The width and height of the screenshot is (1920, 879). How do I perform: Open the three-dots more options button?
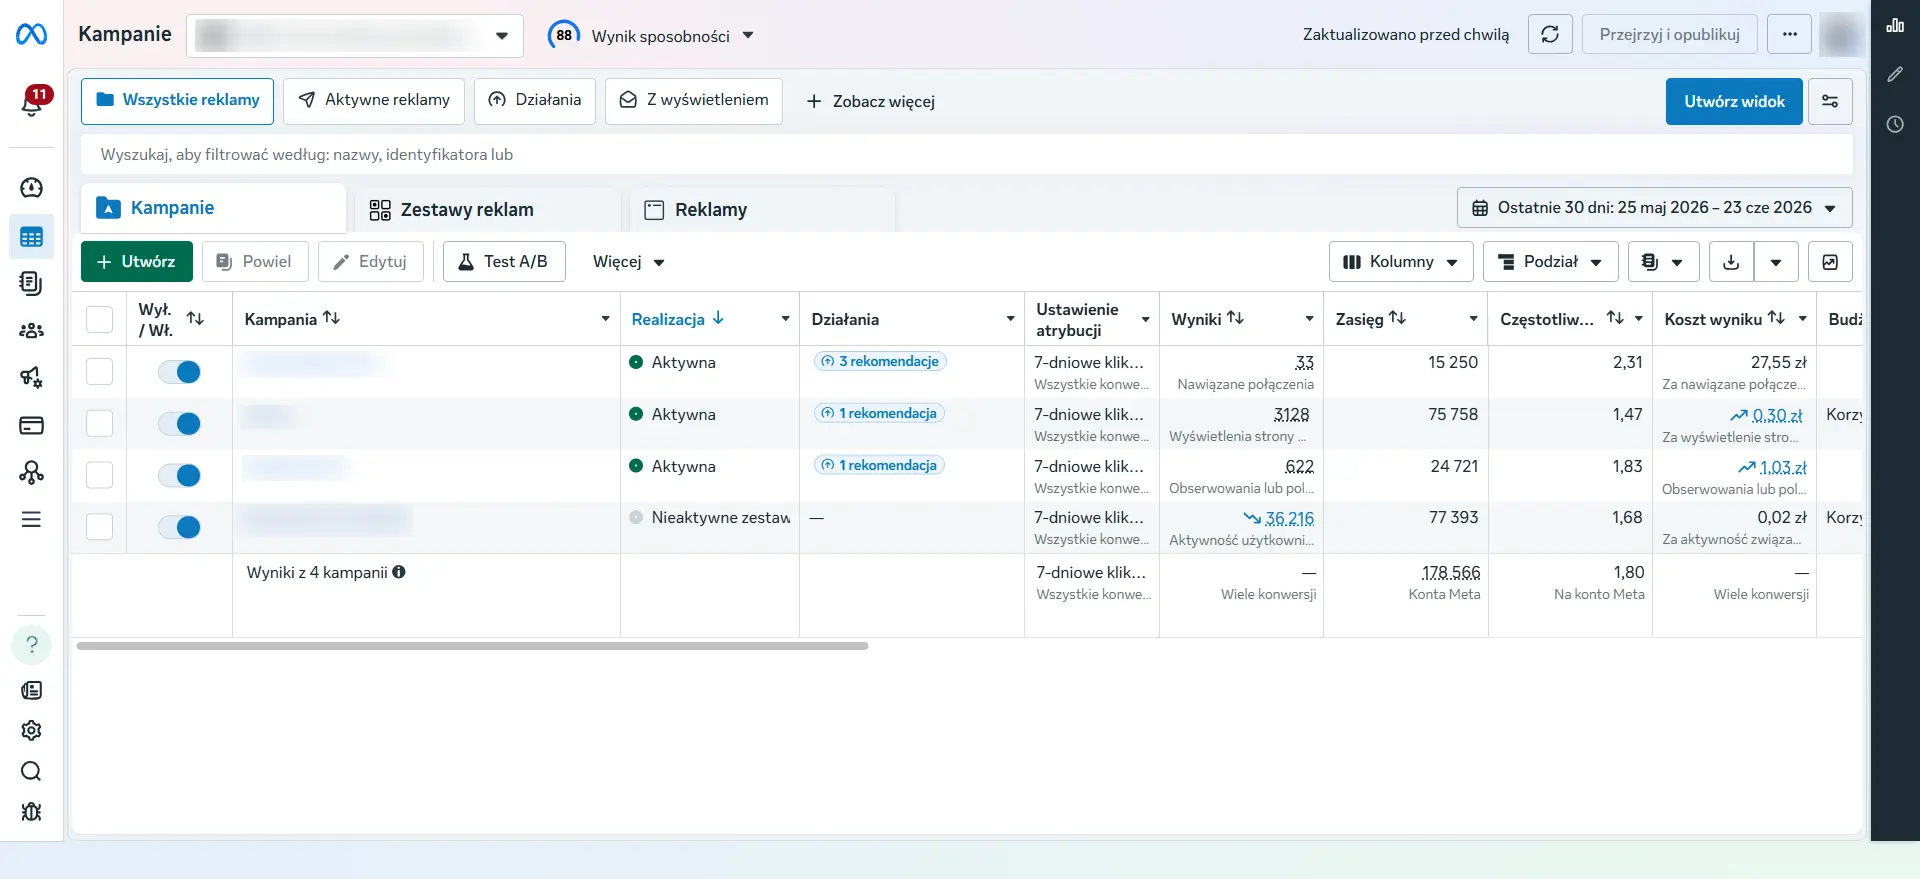[x=1789, y=35]
